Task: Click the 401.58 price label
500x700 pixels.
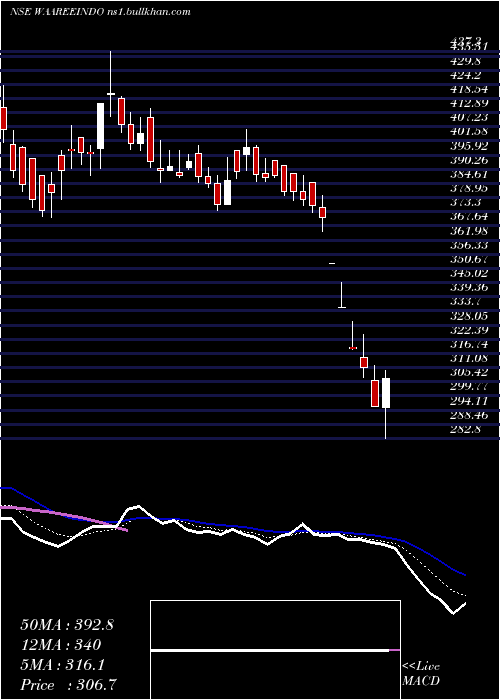Action: (471, 132)
